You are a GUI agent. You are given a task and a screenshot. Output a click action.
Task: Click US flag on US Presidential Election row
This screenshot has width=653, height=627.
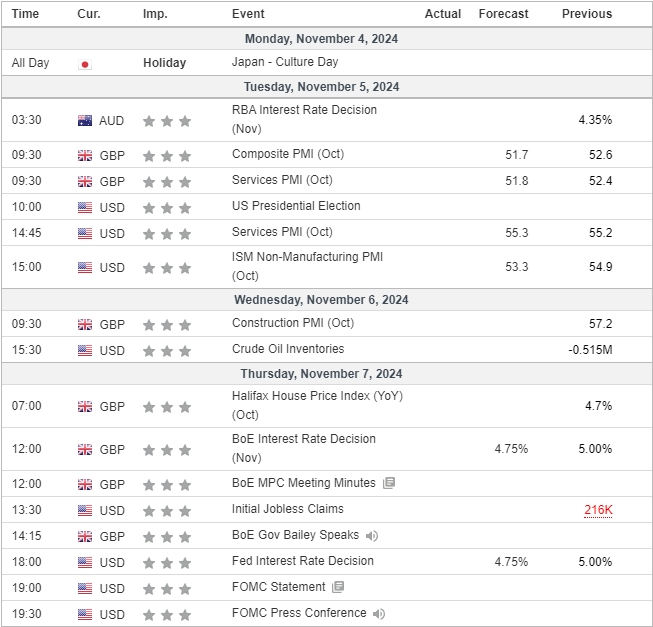tap(85, 207)
